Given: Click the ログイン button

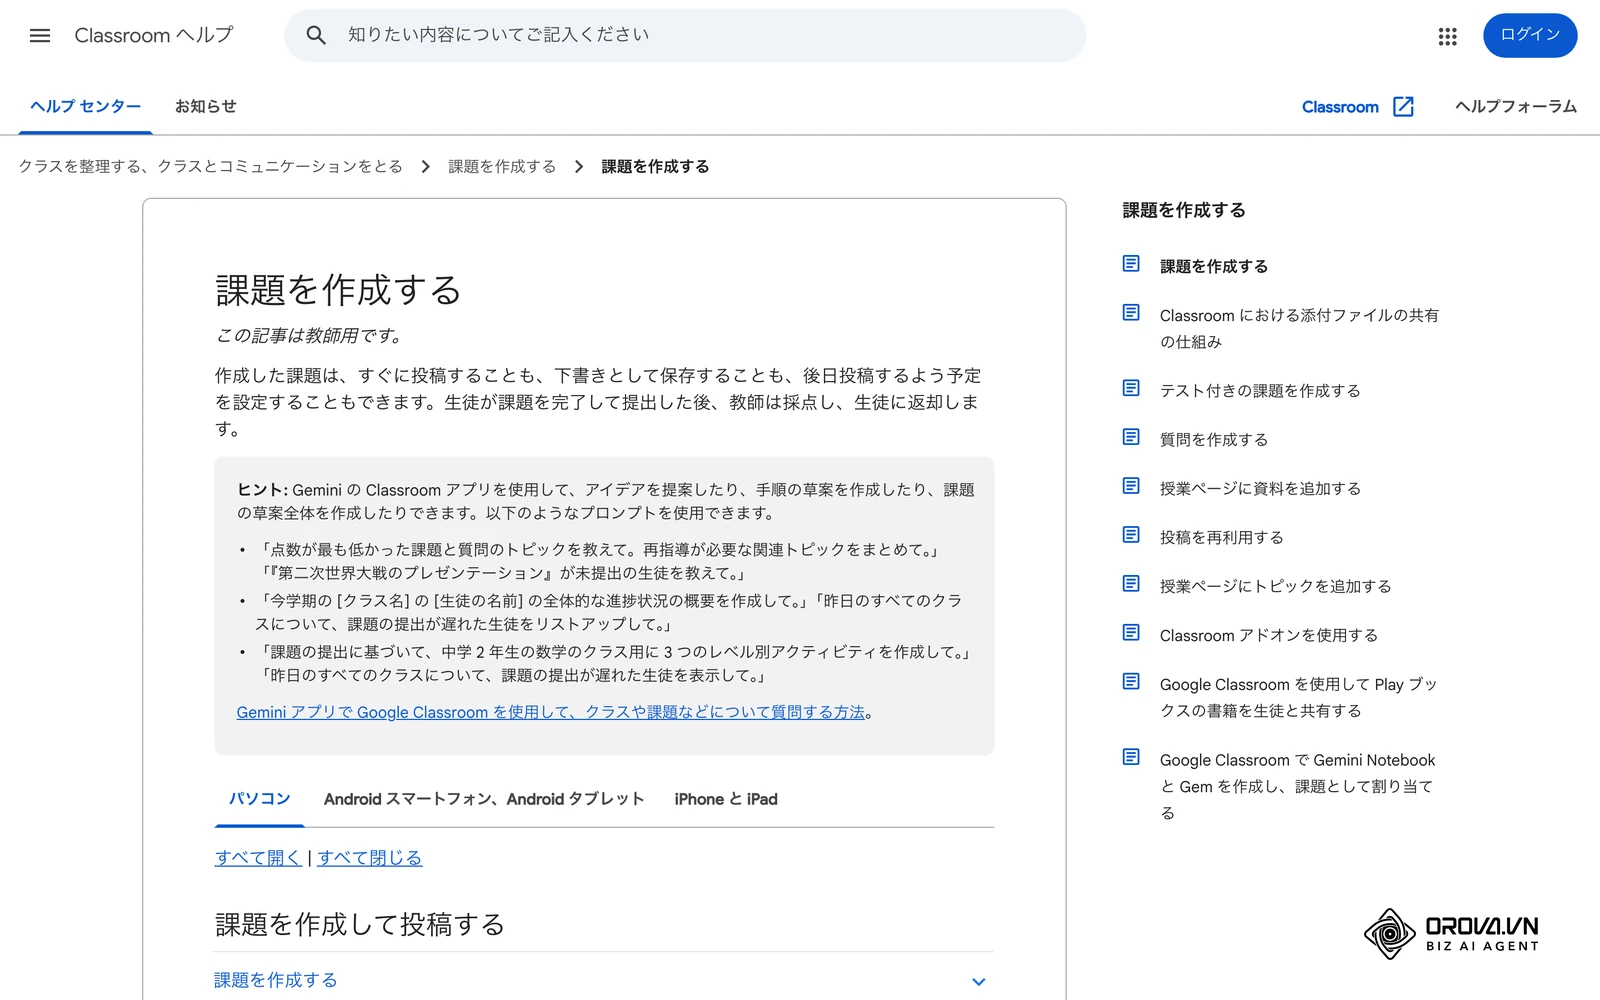Looking at the screenshot, I should (x=1530, y=35).
